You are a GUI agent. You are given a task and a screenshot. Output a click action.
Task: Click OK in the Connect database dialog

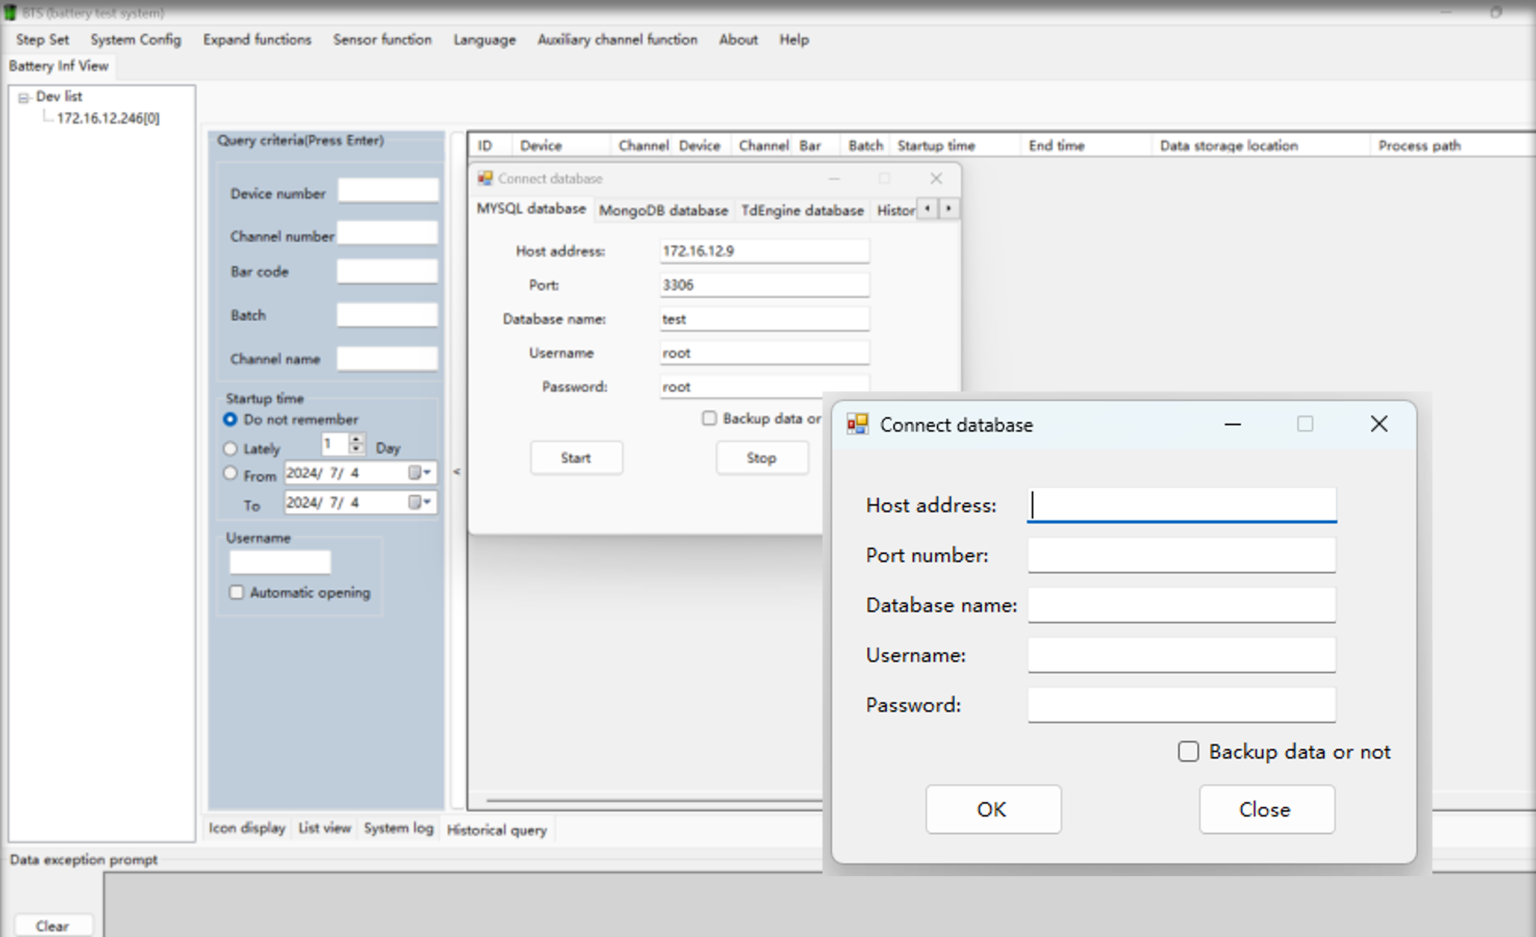[993, 809]
